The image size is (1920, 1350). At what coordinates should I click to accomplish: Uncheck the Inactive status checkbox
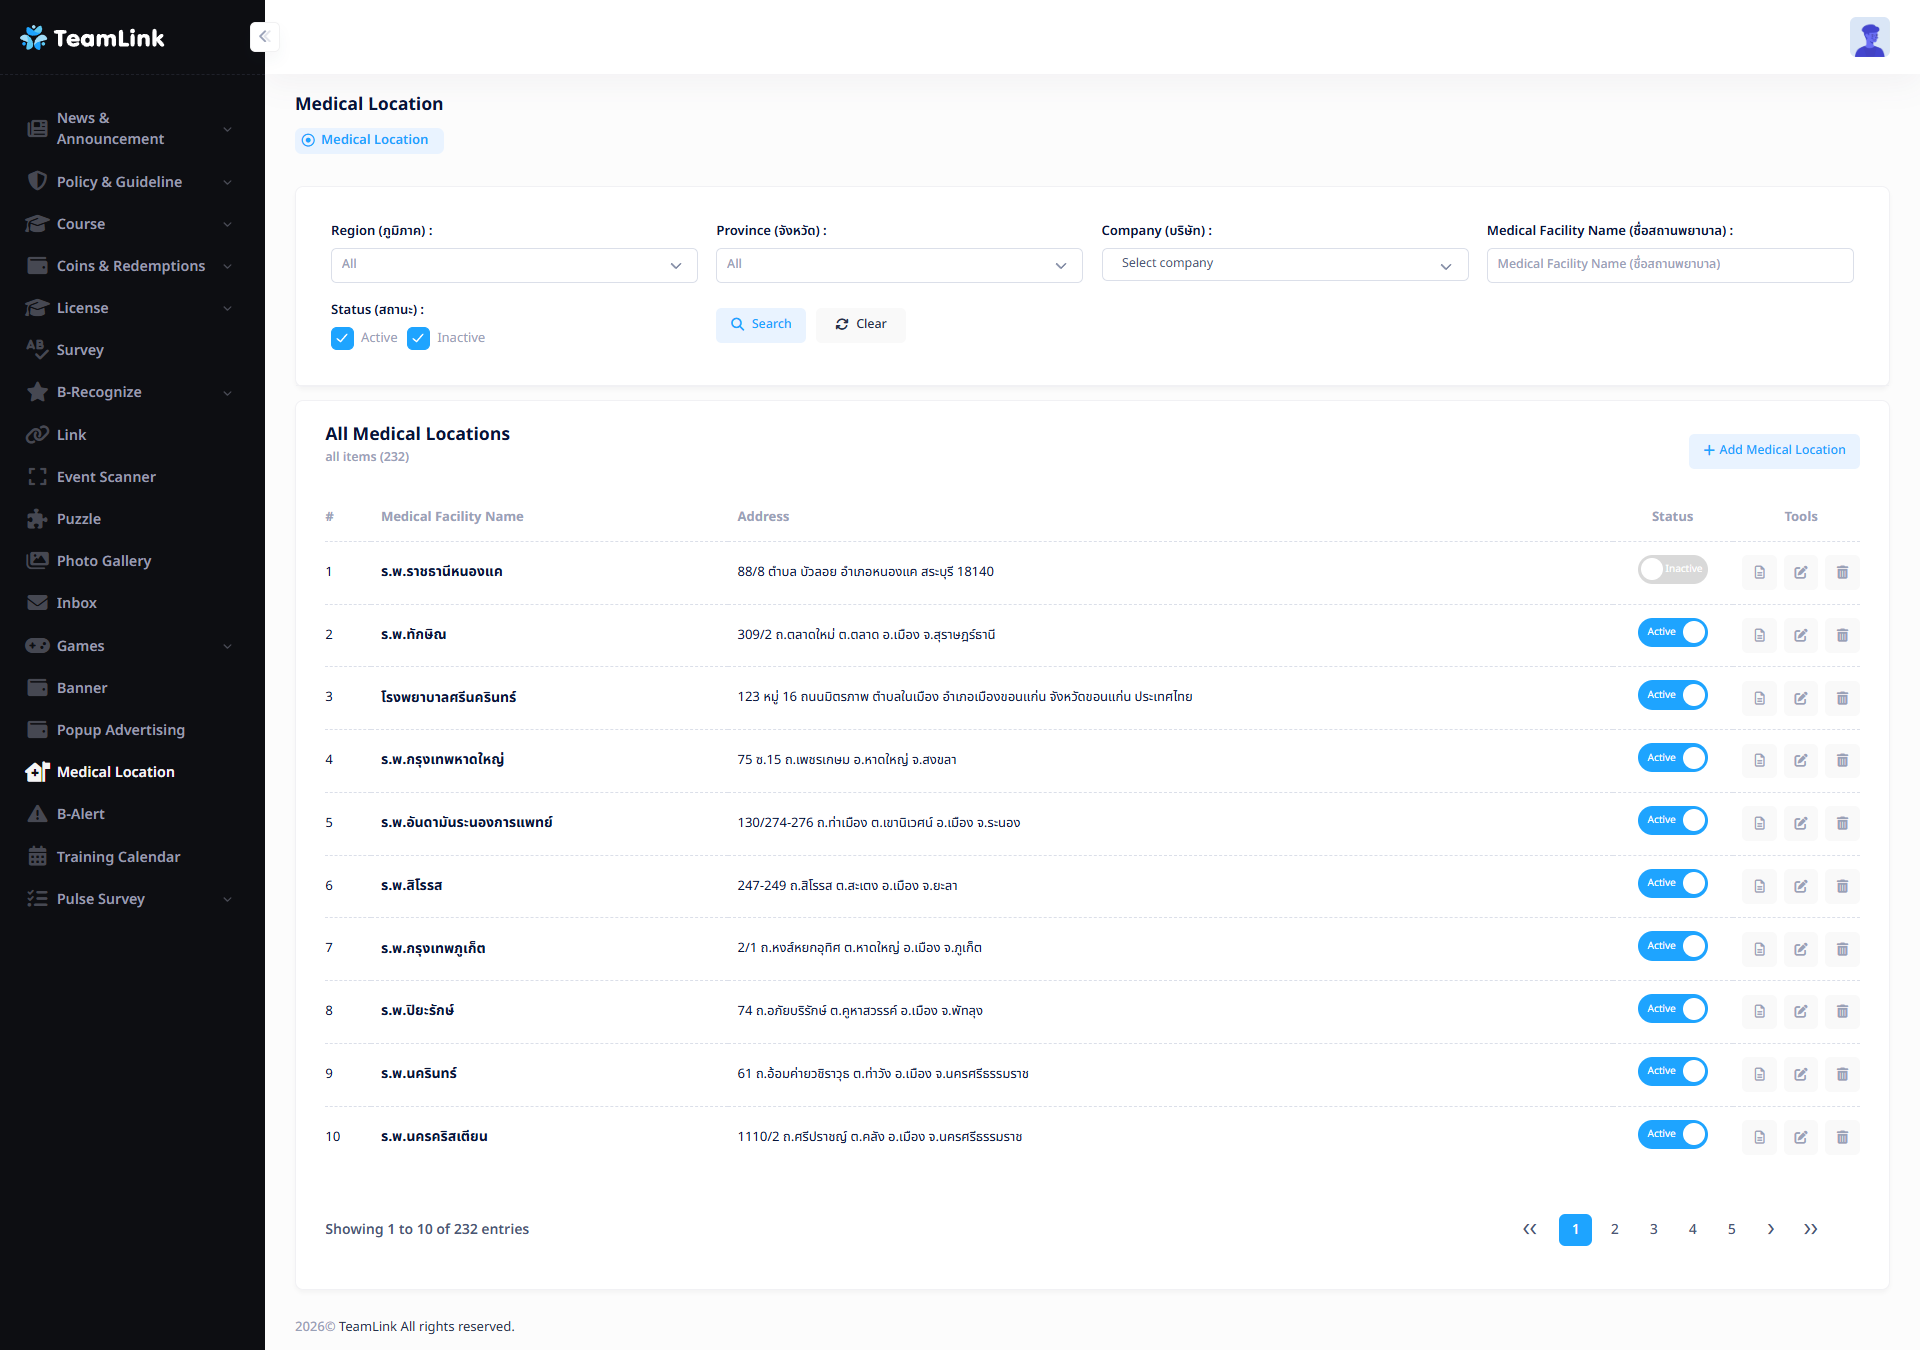click(x=418, y=338)
